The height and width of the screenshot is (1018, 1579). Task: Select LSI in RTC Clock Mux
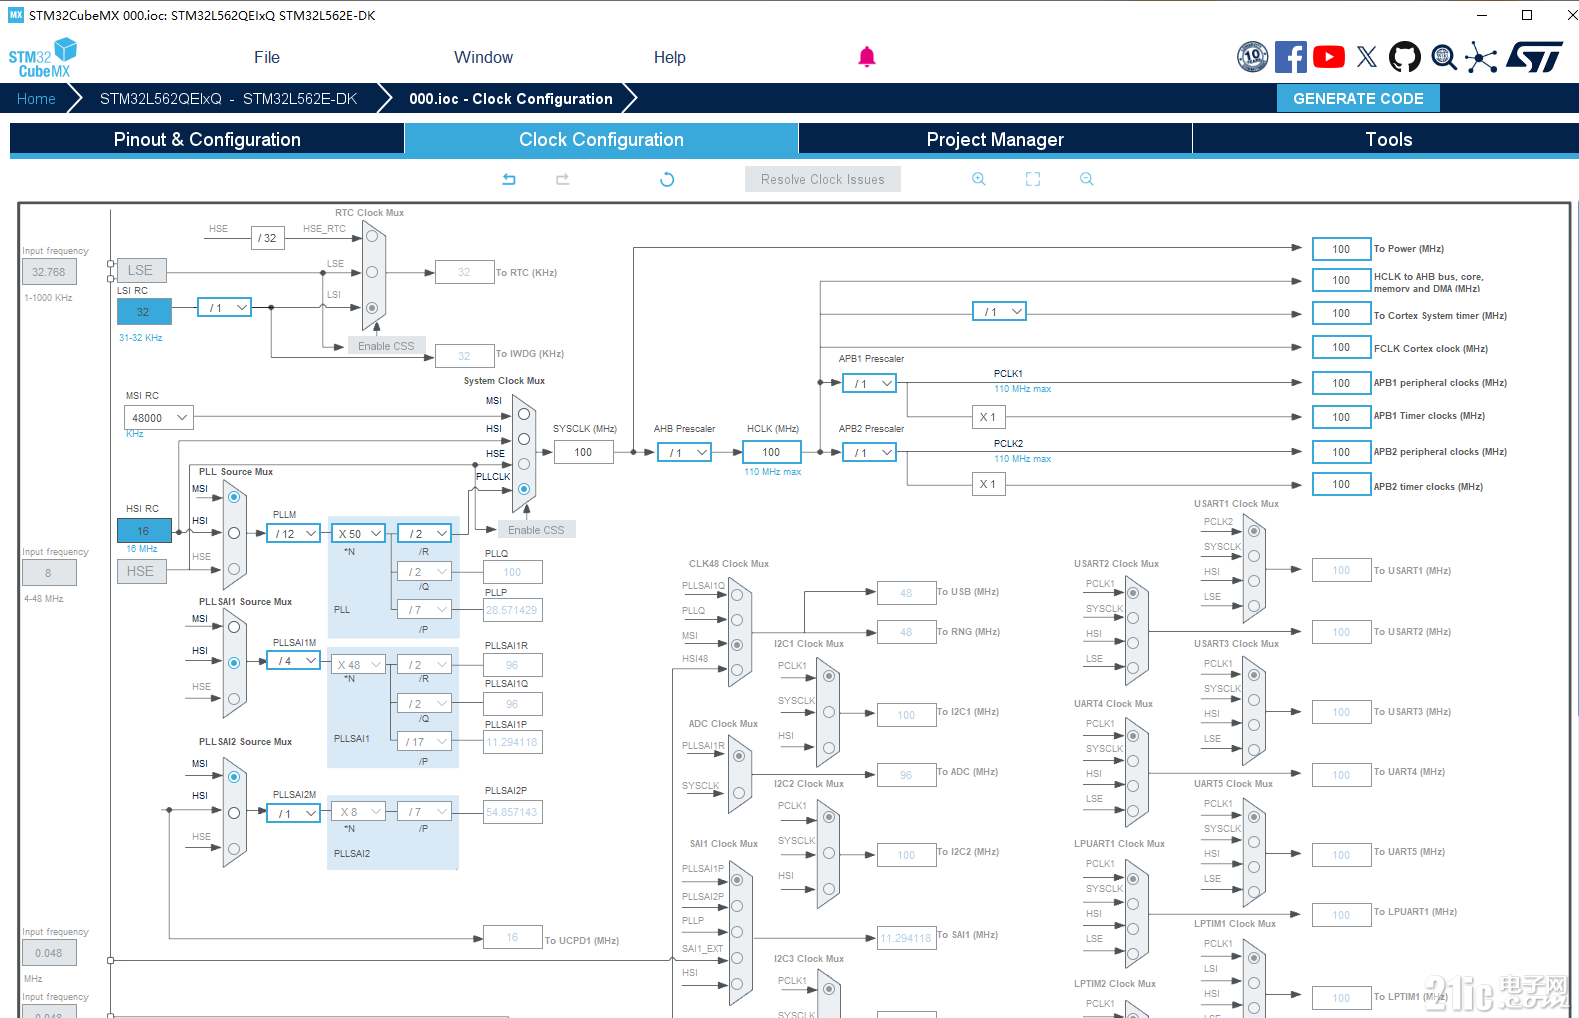(372, 308)
